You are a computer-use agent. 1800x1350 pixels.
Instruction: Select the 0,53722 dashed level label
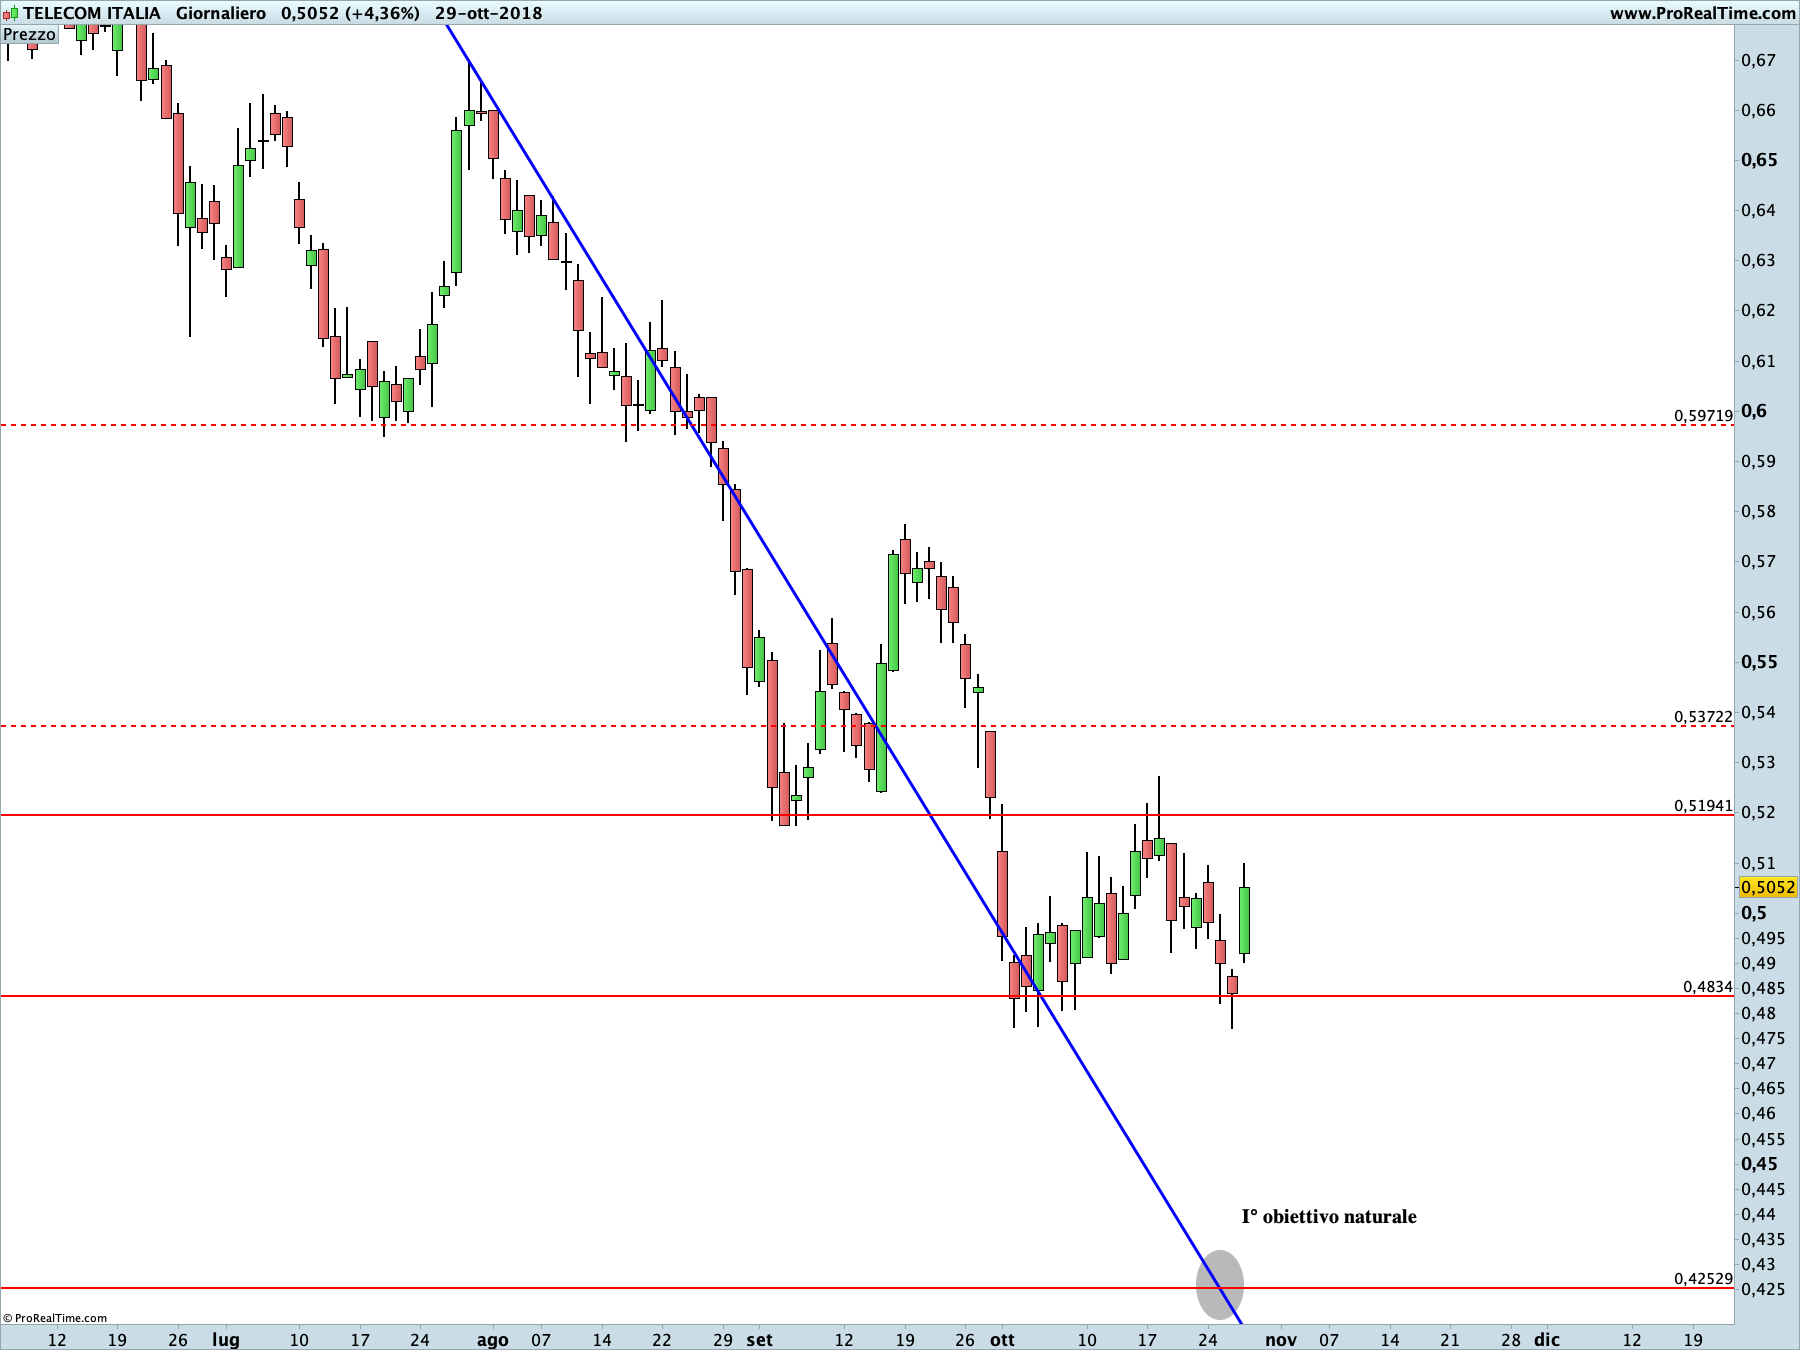pos(1703,716)
